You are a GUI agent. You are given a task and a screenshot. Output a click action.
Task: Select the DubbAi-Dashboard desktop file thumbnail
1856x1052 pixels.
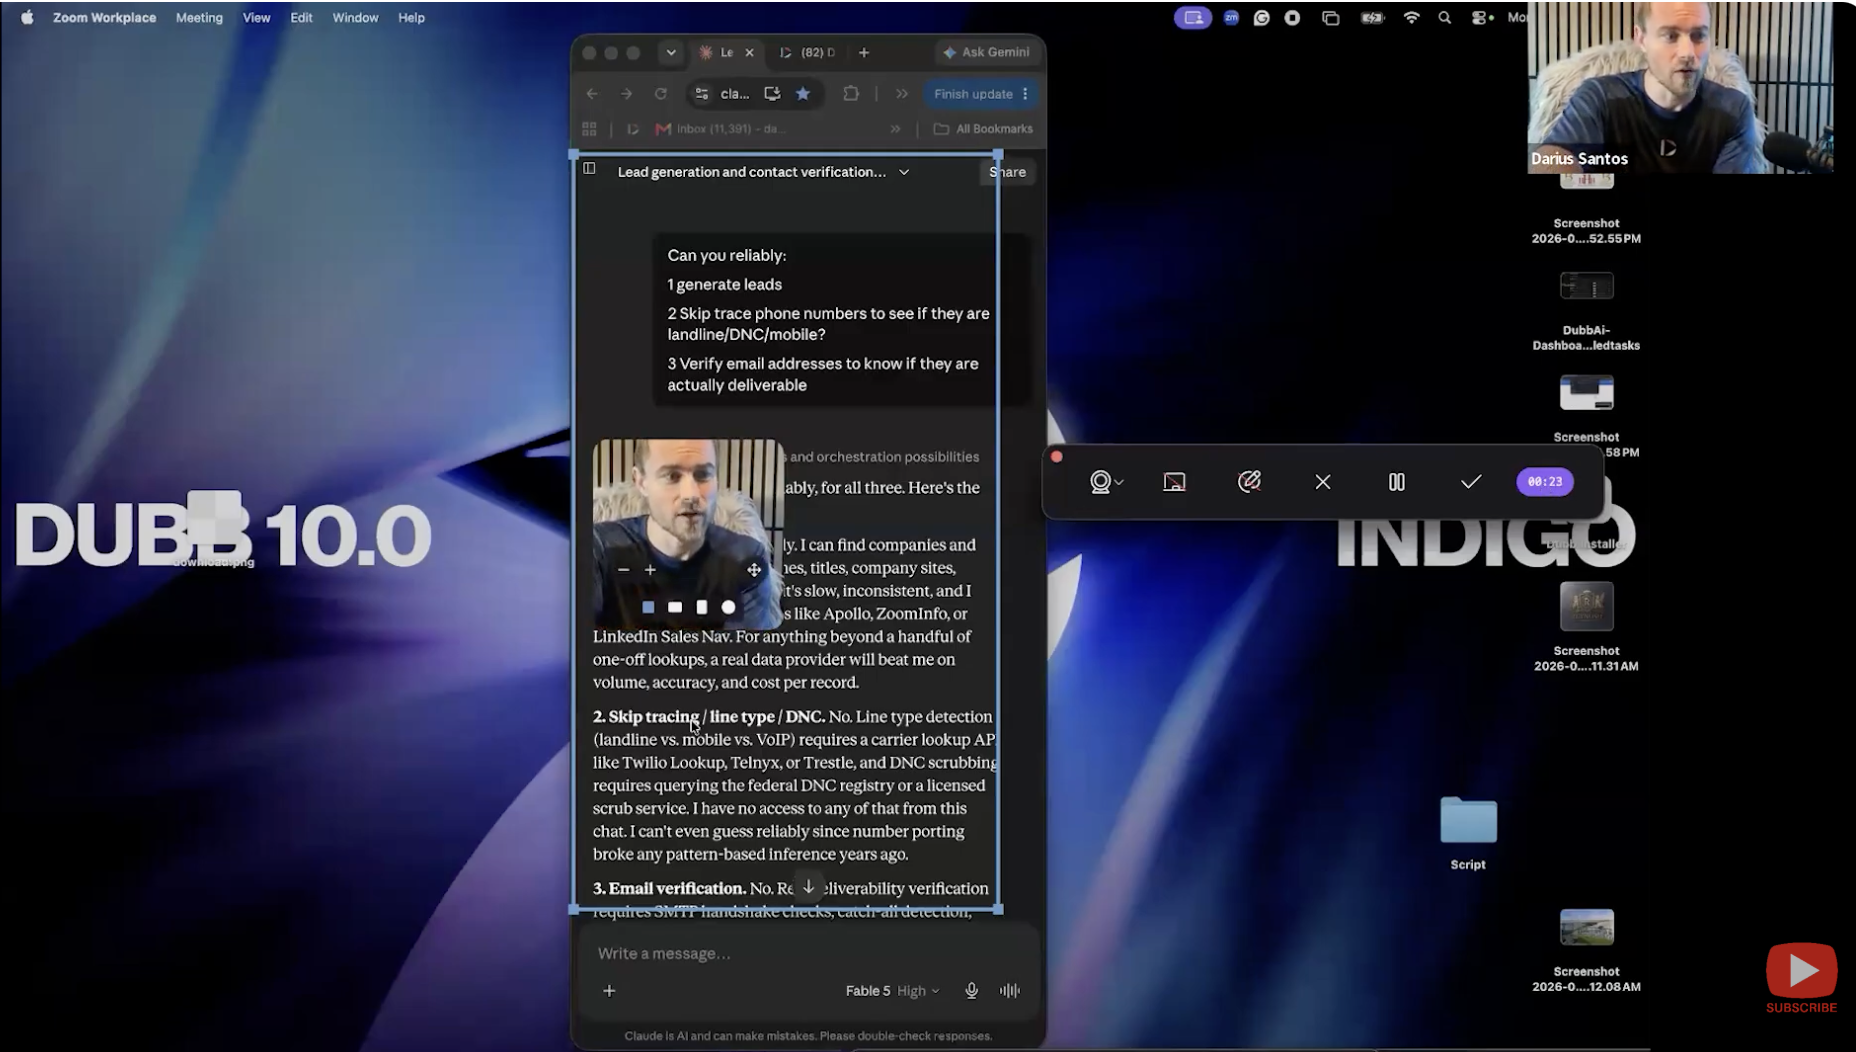[x=1586, y=287]
